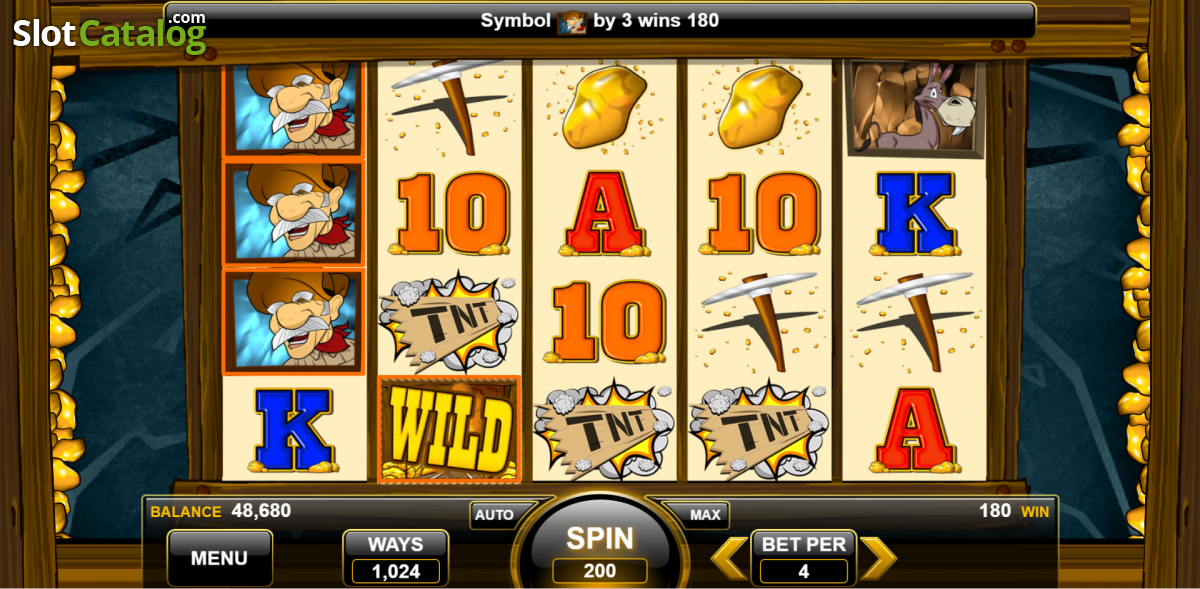Select the MAX bet button
Screen dimensions: 1200x589
pos(705,515)
